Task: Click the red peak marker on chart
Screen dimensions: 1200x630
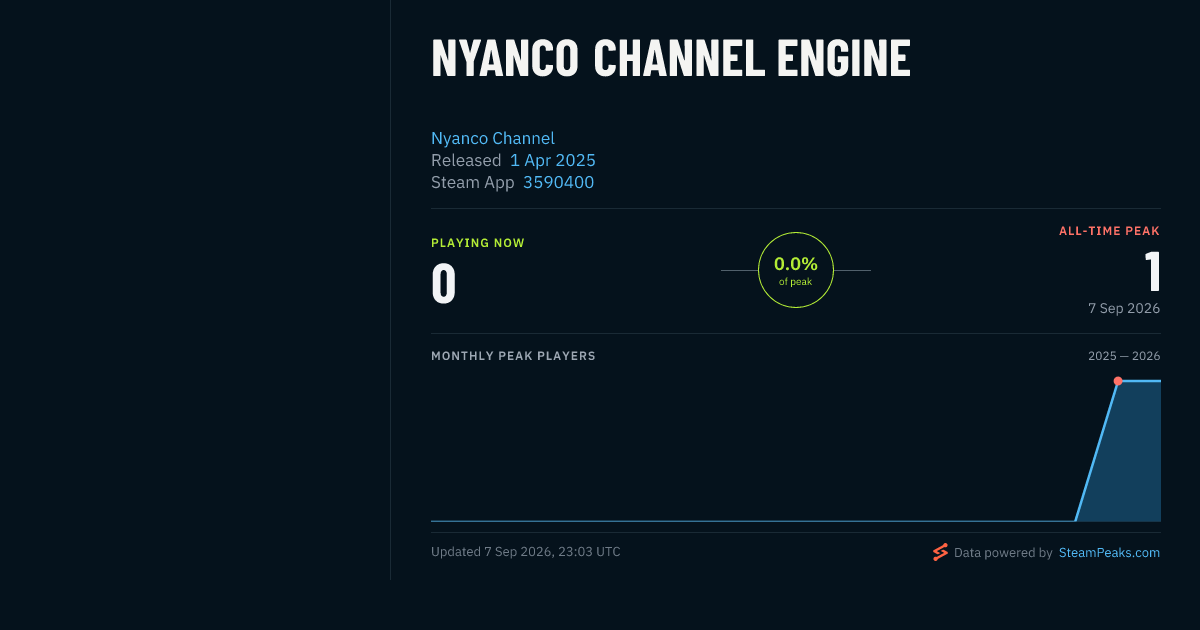Action: click(x=1118, y=381)
